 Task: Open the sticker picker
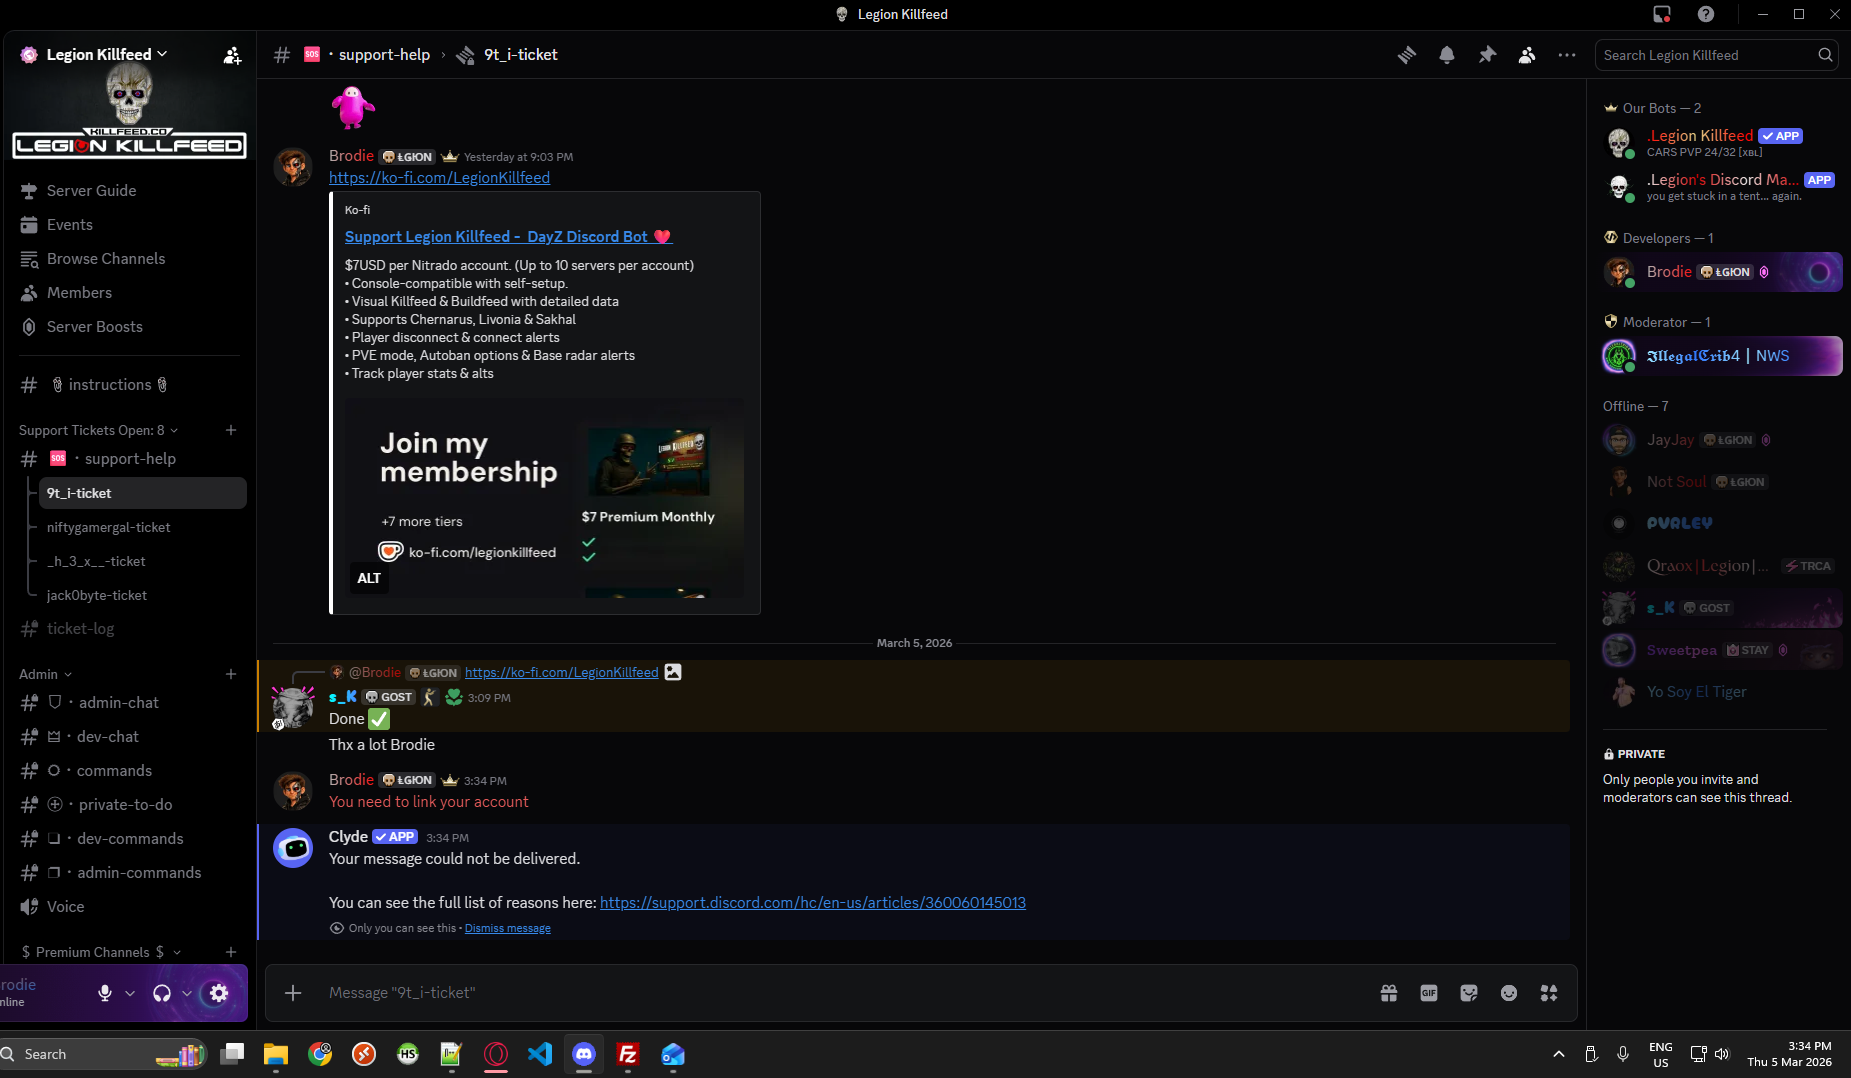(1469, 993)
